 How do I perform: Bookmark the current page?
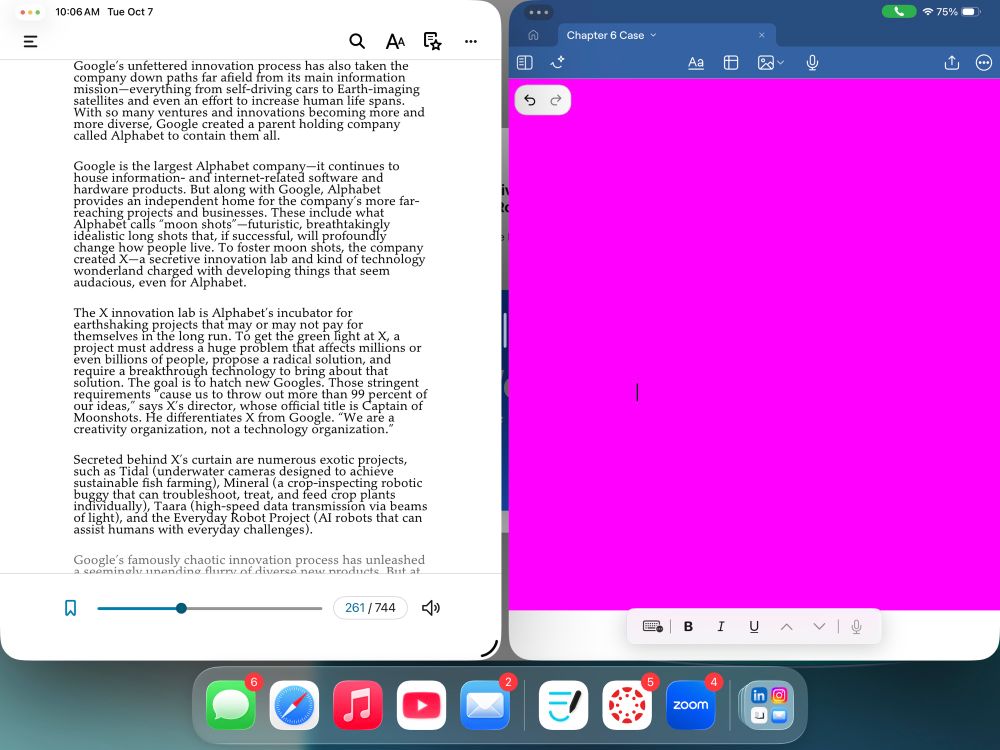[x=70, y=608]
